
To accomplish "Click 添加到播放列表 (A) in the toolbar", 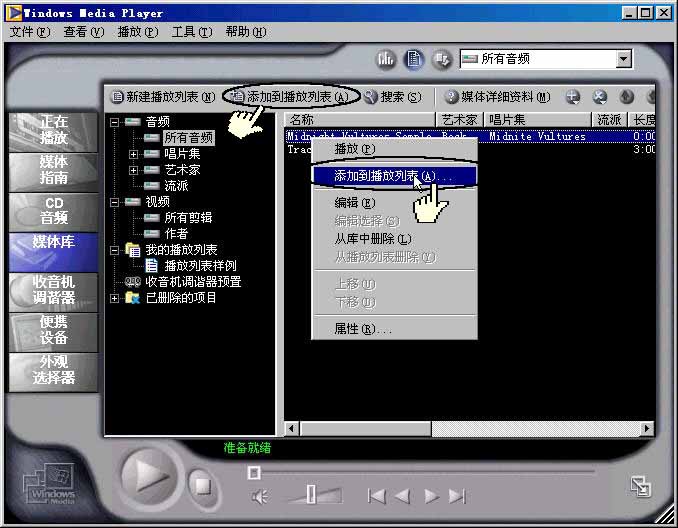I will (291, 96).
